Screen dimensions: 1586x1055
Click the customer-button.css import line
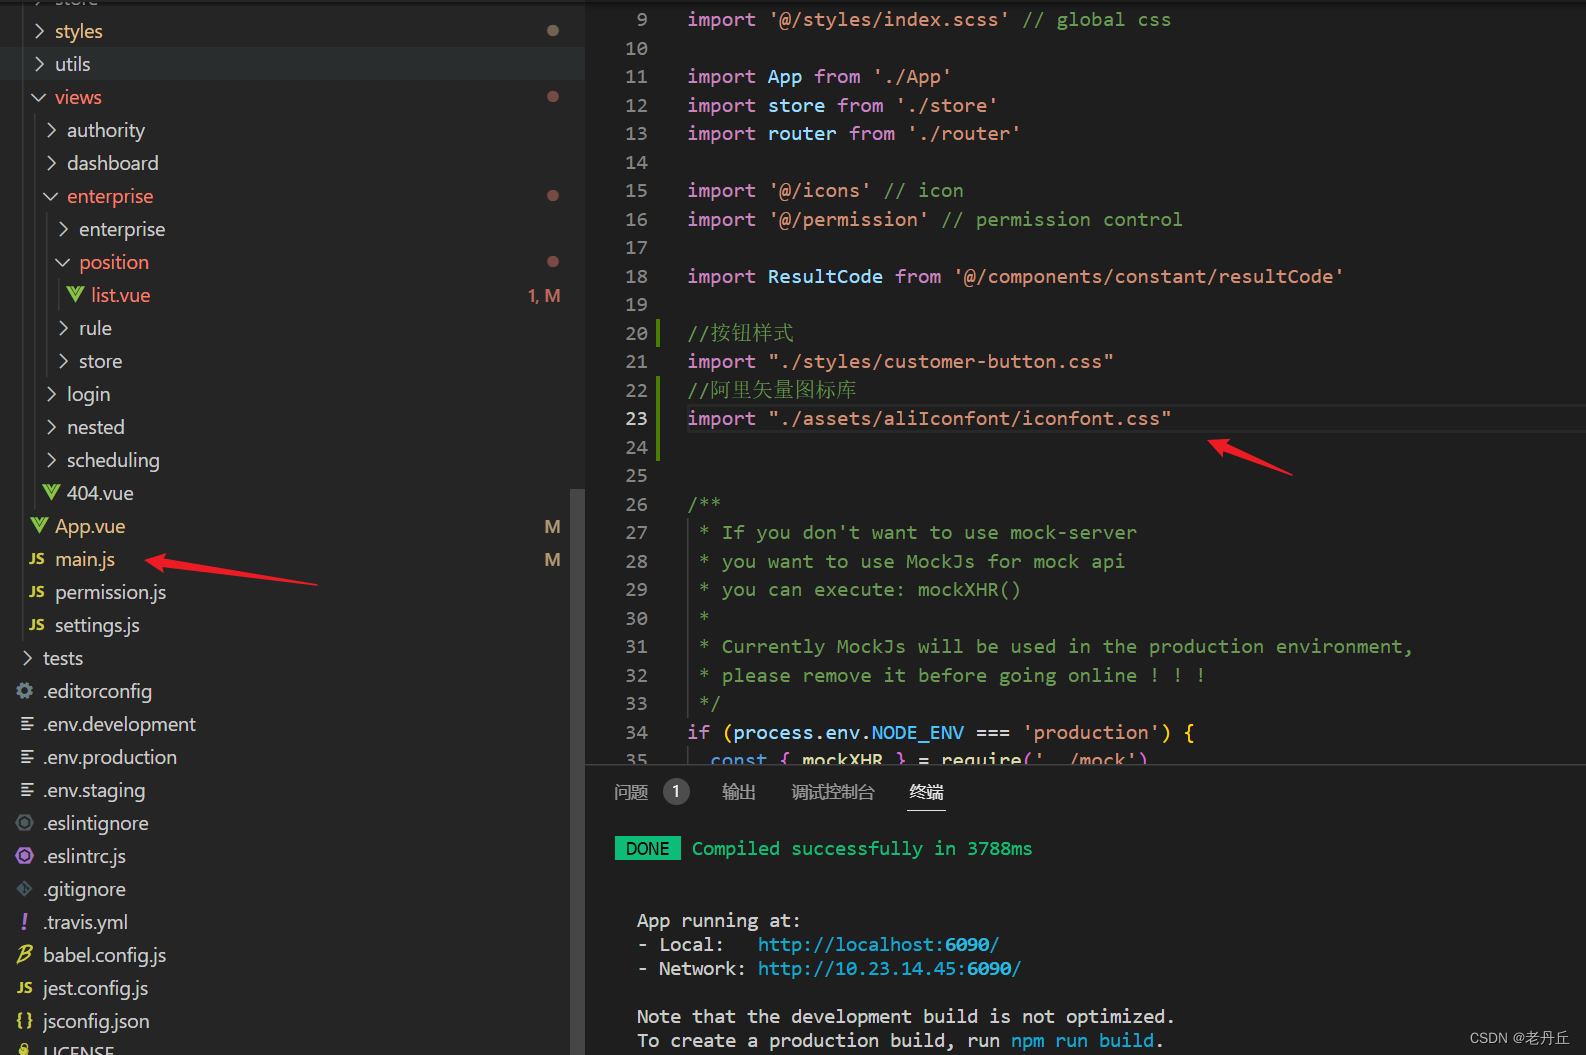900,361
